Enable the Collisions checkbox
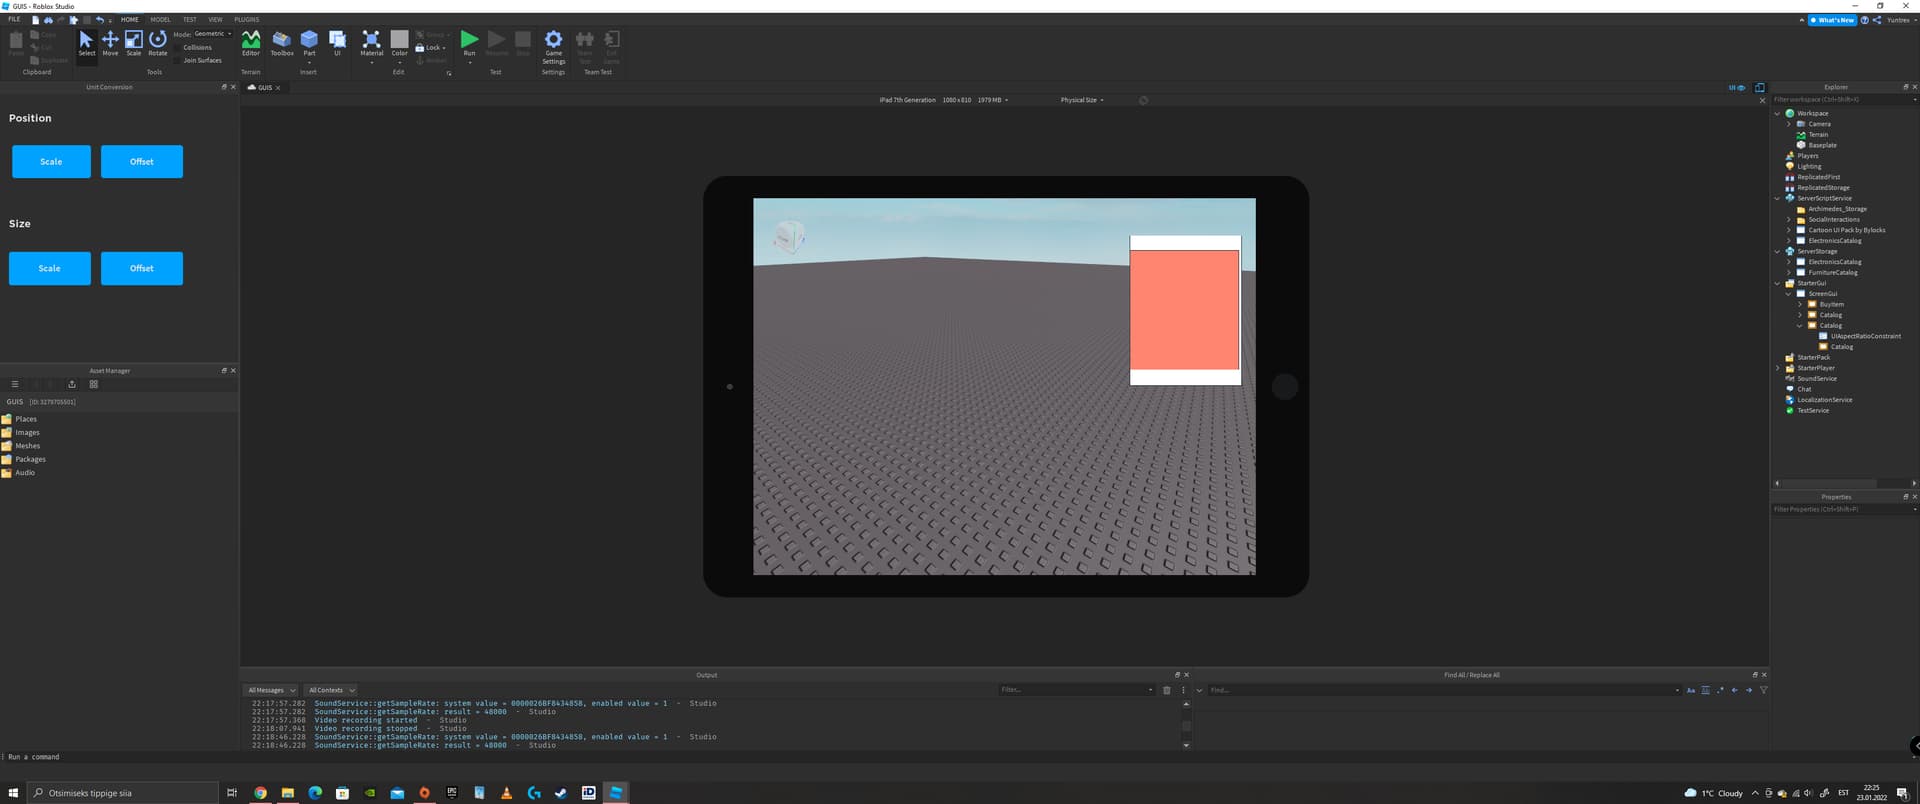The width and height of the screenshot is (1920, 804). pyautogui.click(x=178, y=47)
